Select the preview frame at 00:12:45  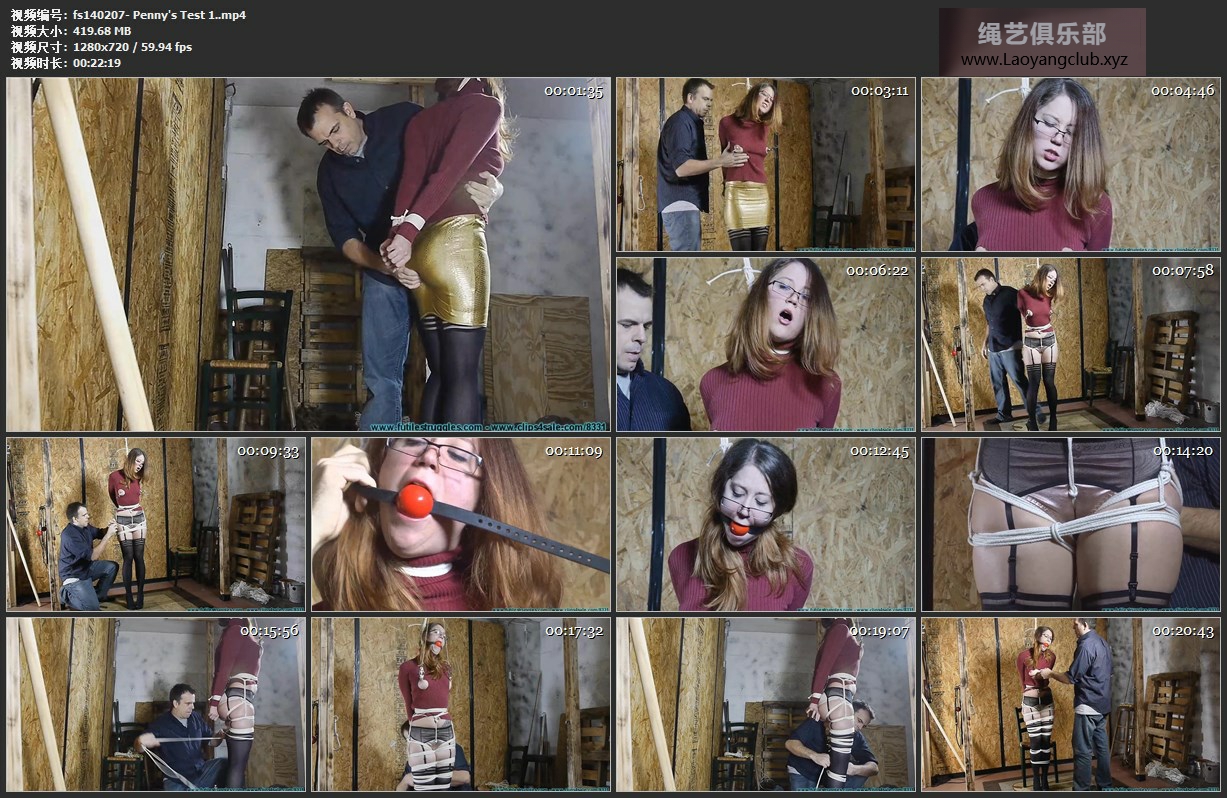pyautogui.click(x=765, y=523)
